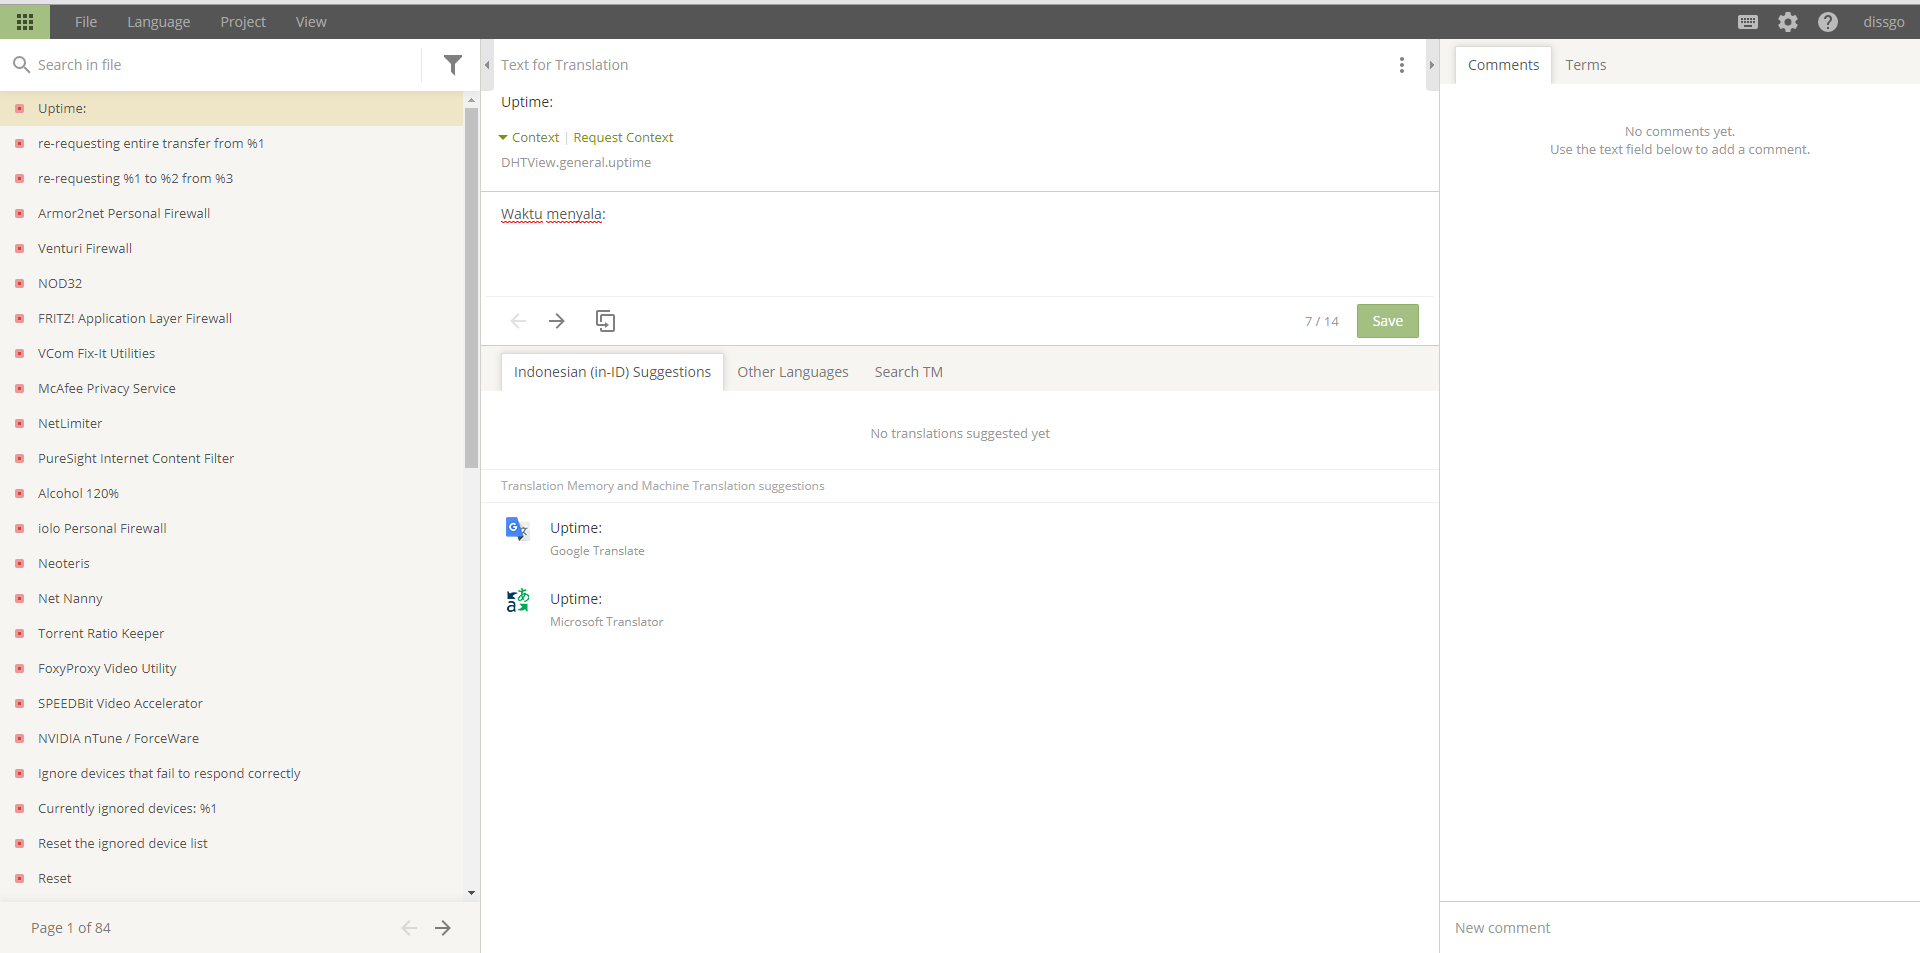Screen dimensions: 1920x953
Task: Collapse the right comments panel arrow
Action: (x=1432, y=65)
